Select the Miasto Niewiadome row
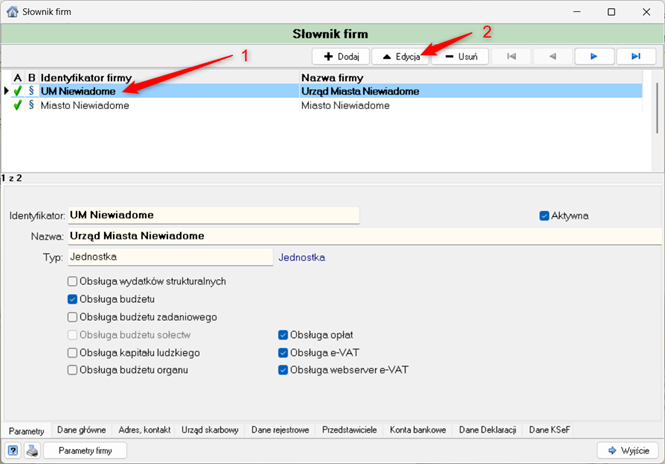Screen dimensions: 665x464 point(170,105)
